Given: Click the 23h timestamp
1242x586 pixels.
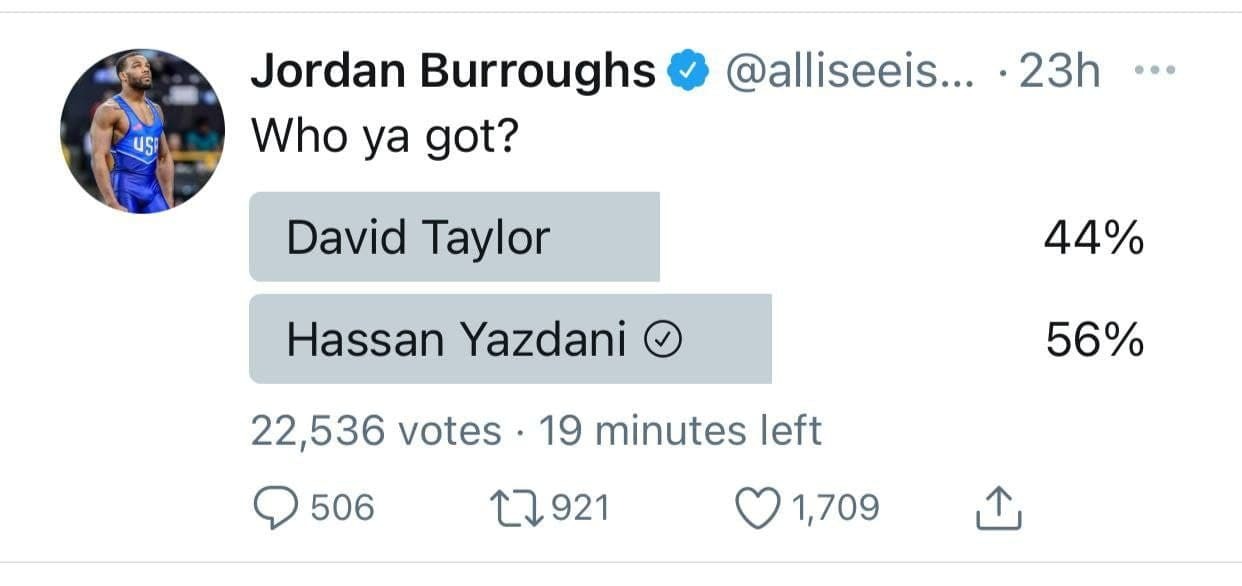Looking at the screenshot, I should (x=1059, y=72).
